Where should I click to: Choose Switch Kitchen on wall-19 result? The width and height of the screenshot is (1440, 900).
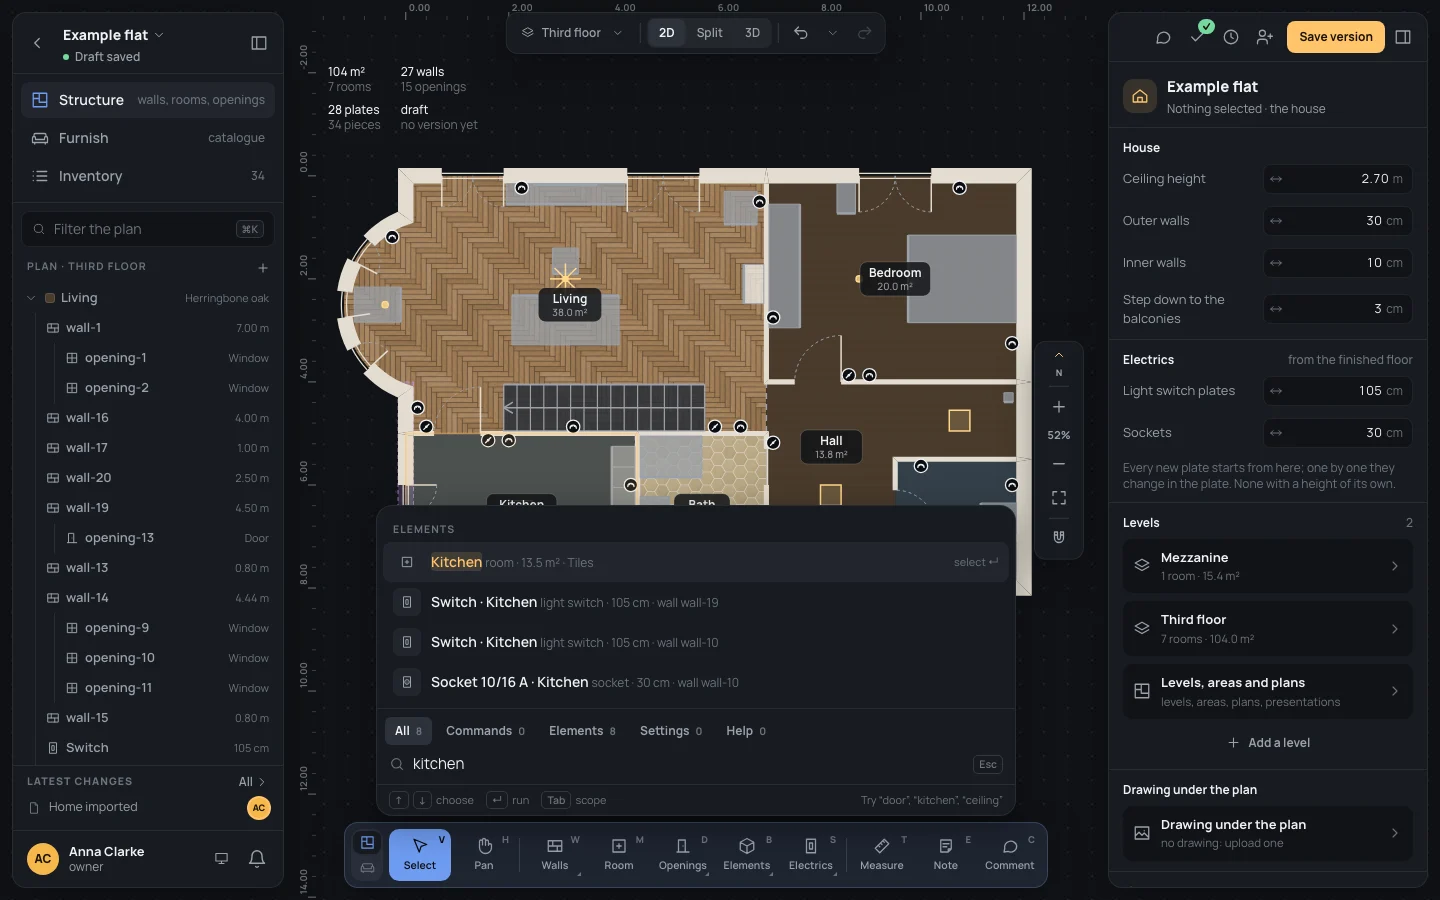tap(695, 602)
